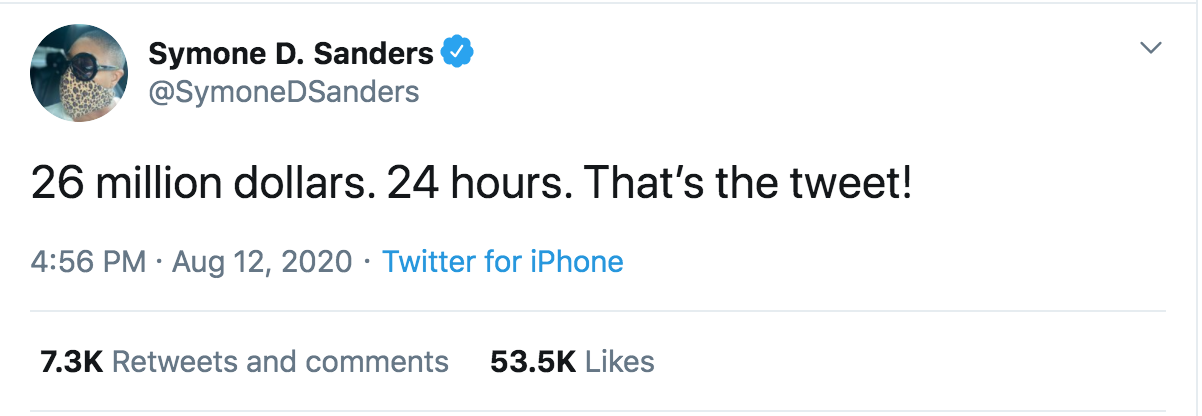Click the Twitter for iPhone source link
1202x416 pixels.
(x=503, y=262)
